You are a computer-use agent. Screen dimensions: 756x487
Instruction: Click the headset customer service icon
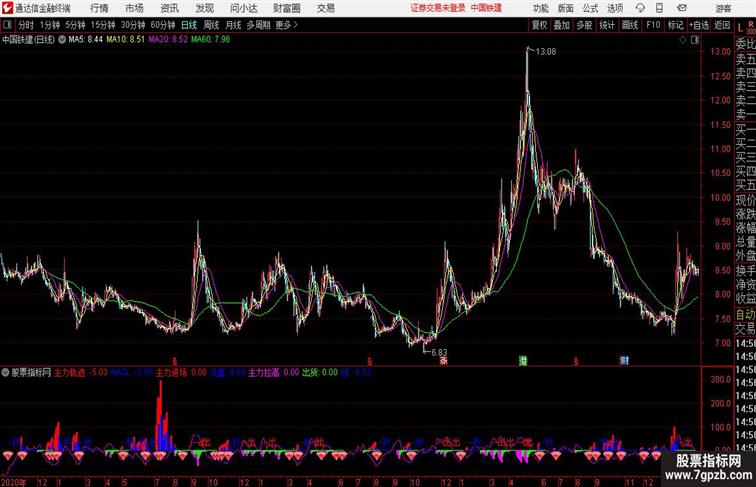pyautogui.click(x=640, y=8)
